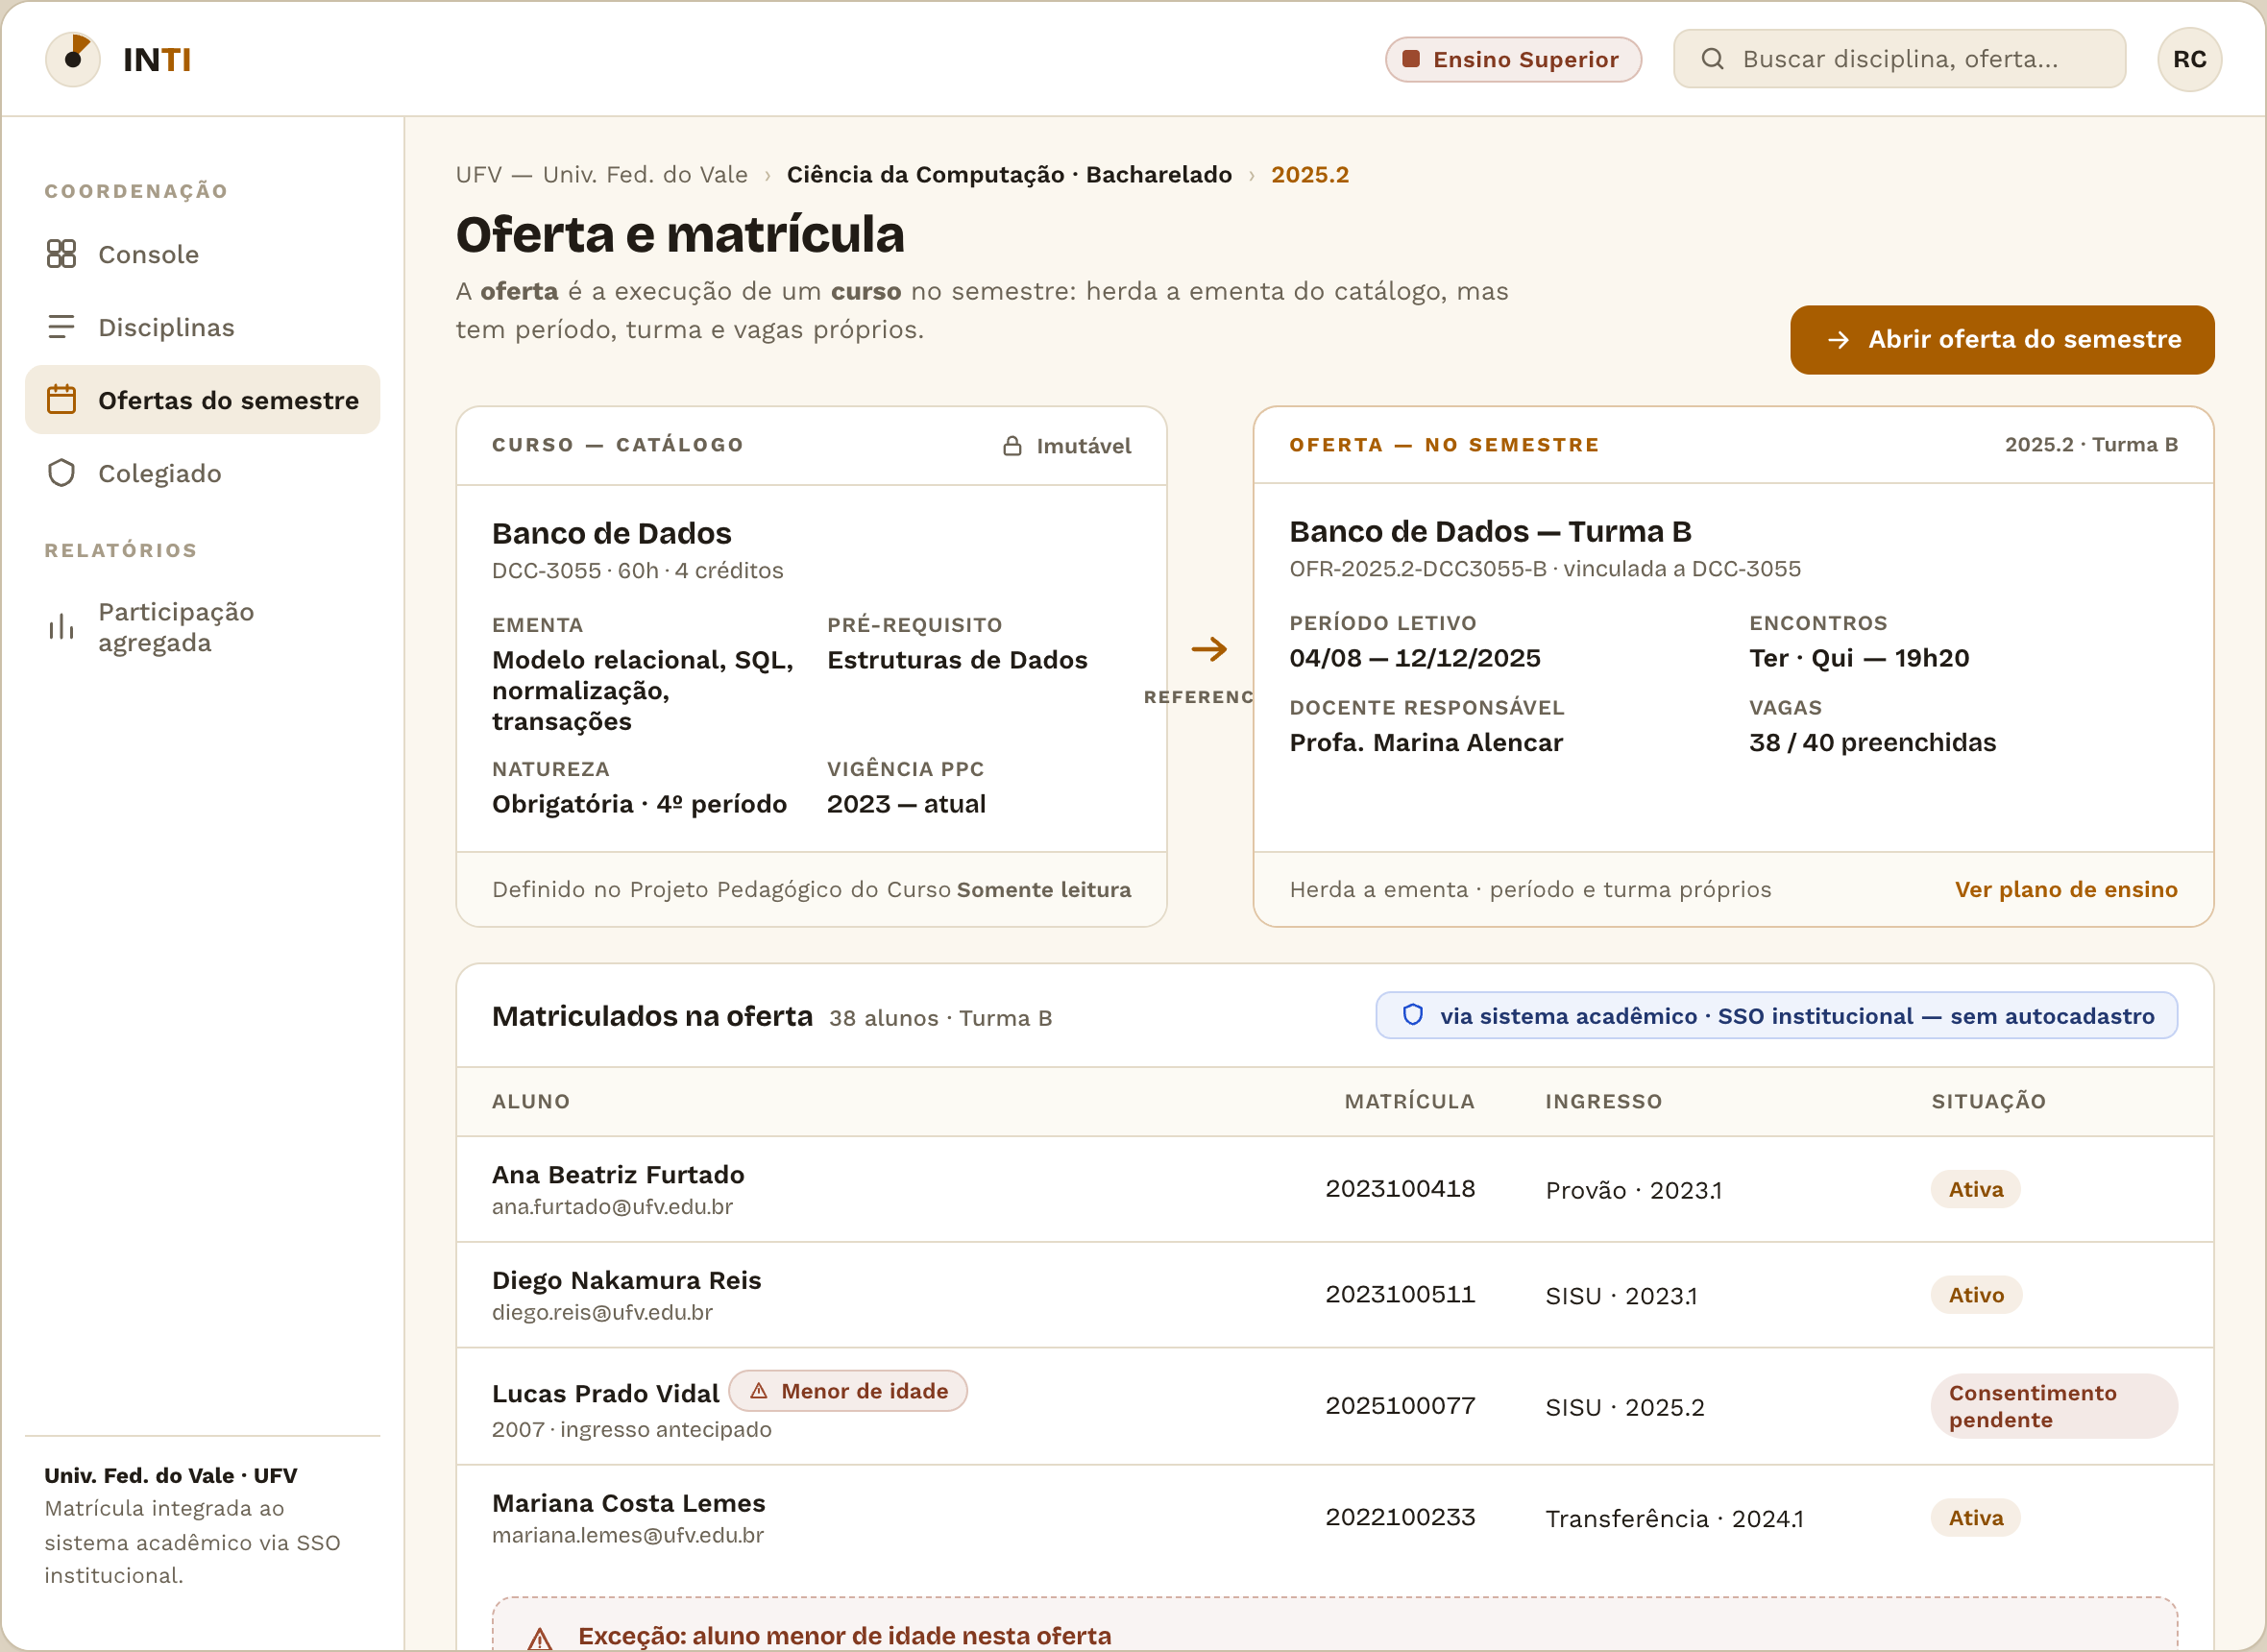
Task: Click the orange arrow between catalog and offer cards
Action: click(1209, 649)
